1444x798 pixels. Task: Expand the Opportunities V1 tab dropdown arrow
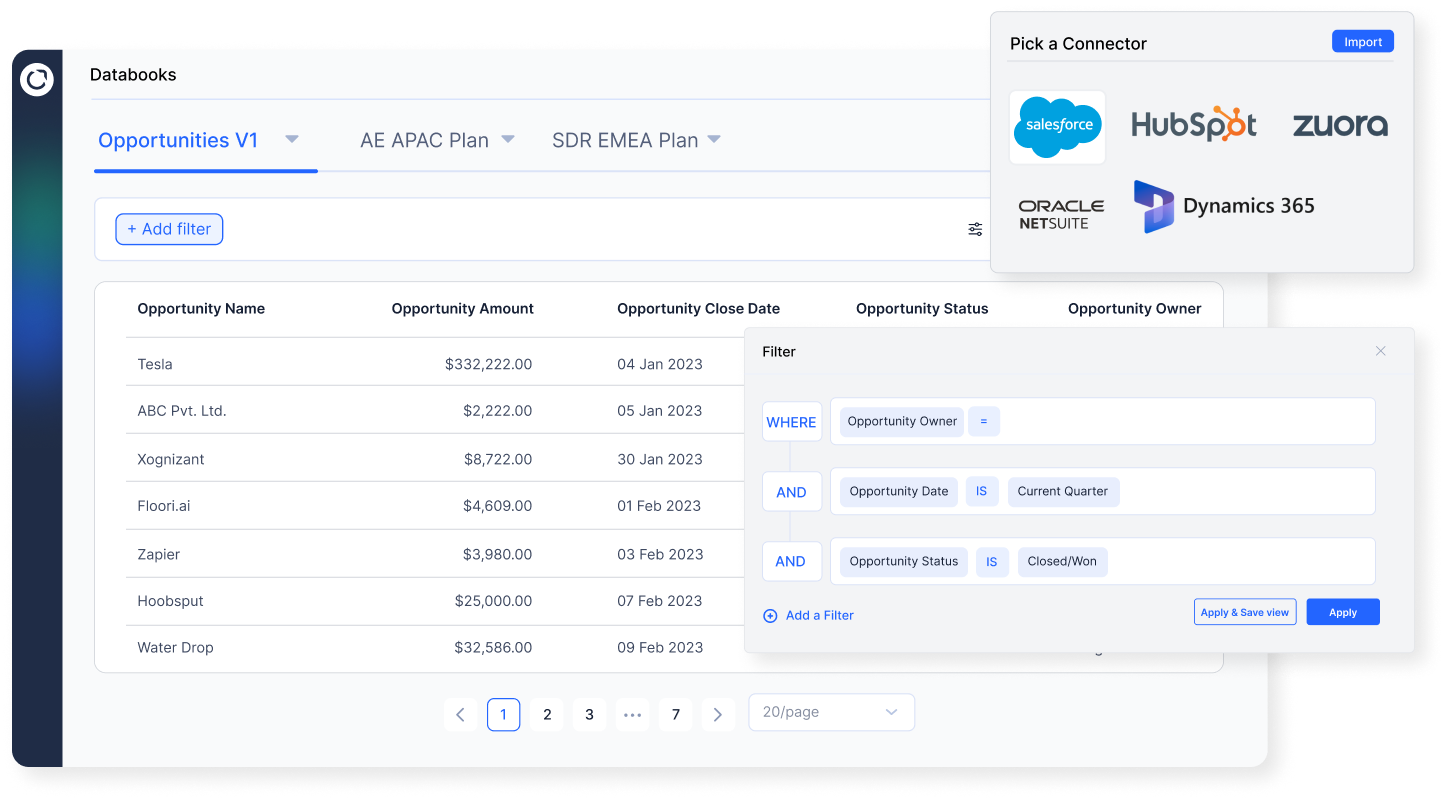(292, 139)
